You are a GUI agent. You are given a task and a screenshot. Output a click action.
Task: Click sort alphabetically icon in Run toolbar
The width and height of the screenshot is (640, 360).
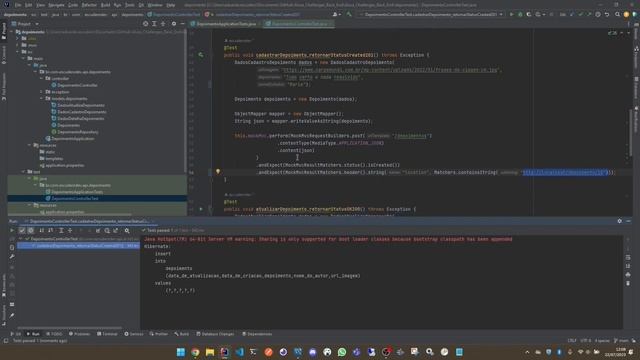[x=42, y=231]
